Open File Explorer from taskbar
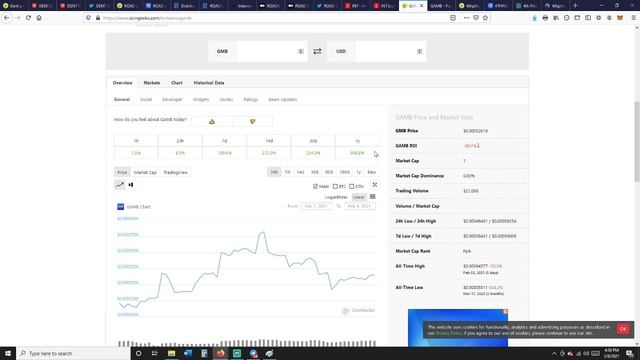Image resolution: width=640 pixels, height=360 pixels. pos(171,353)
